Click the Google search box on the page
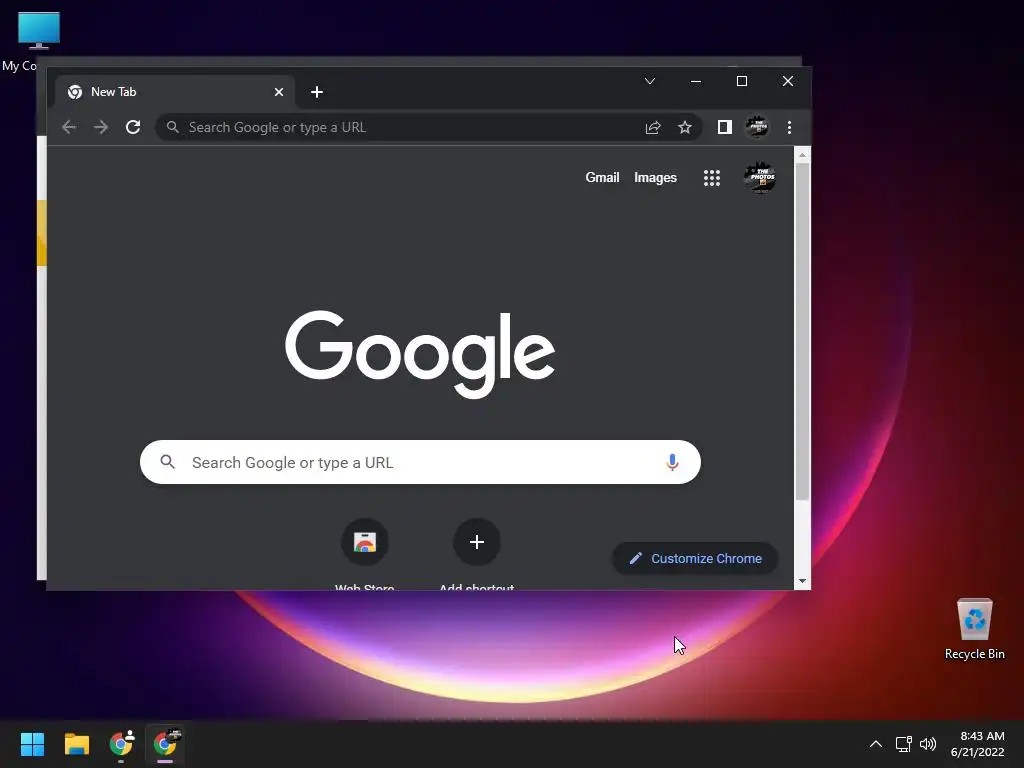Screen dimensions: 1024x768 (x=420, y=462)
